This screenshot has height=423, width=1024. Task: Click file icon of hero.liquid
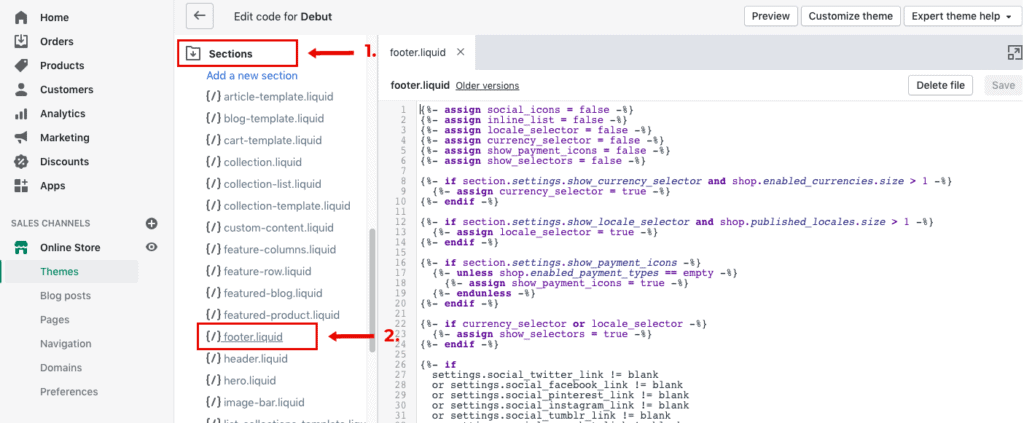pyautogui.click(x=213, y=381)
